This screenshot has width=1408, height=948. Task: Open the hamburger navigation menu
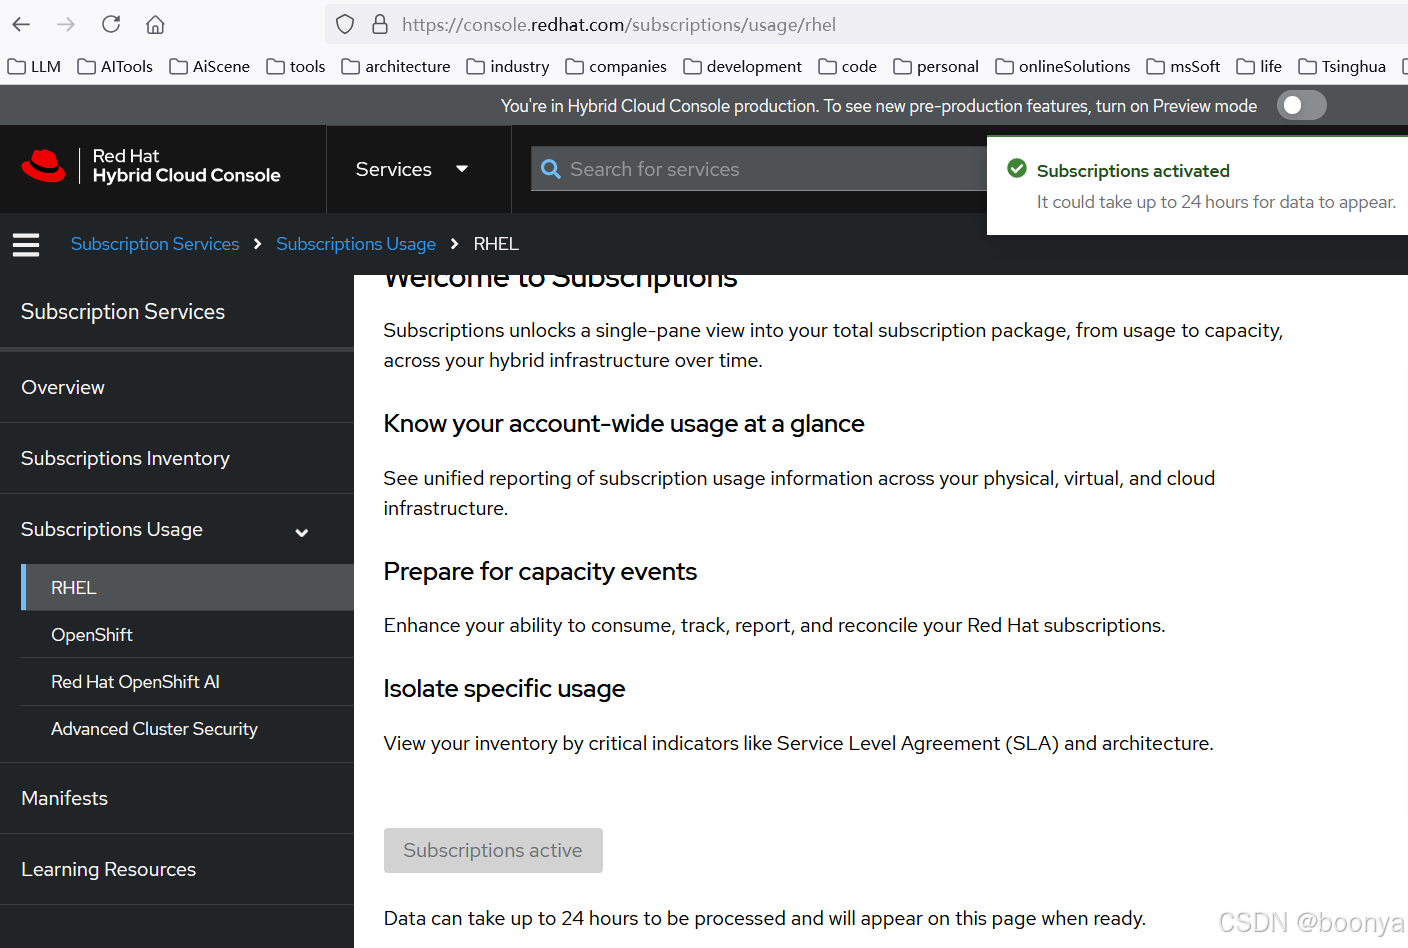[26, 245]
